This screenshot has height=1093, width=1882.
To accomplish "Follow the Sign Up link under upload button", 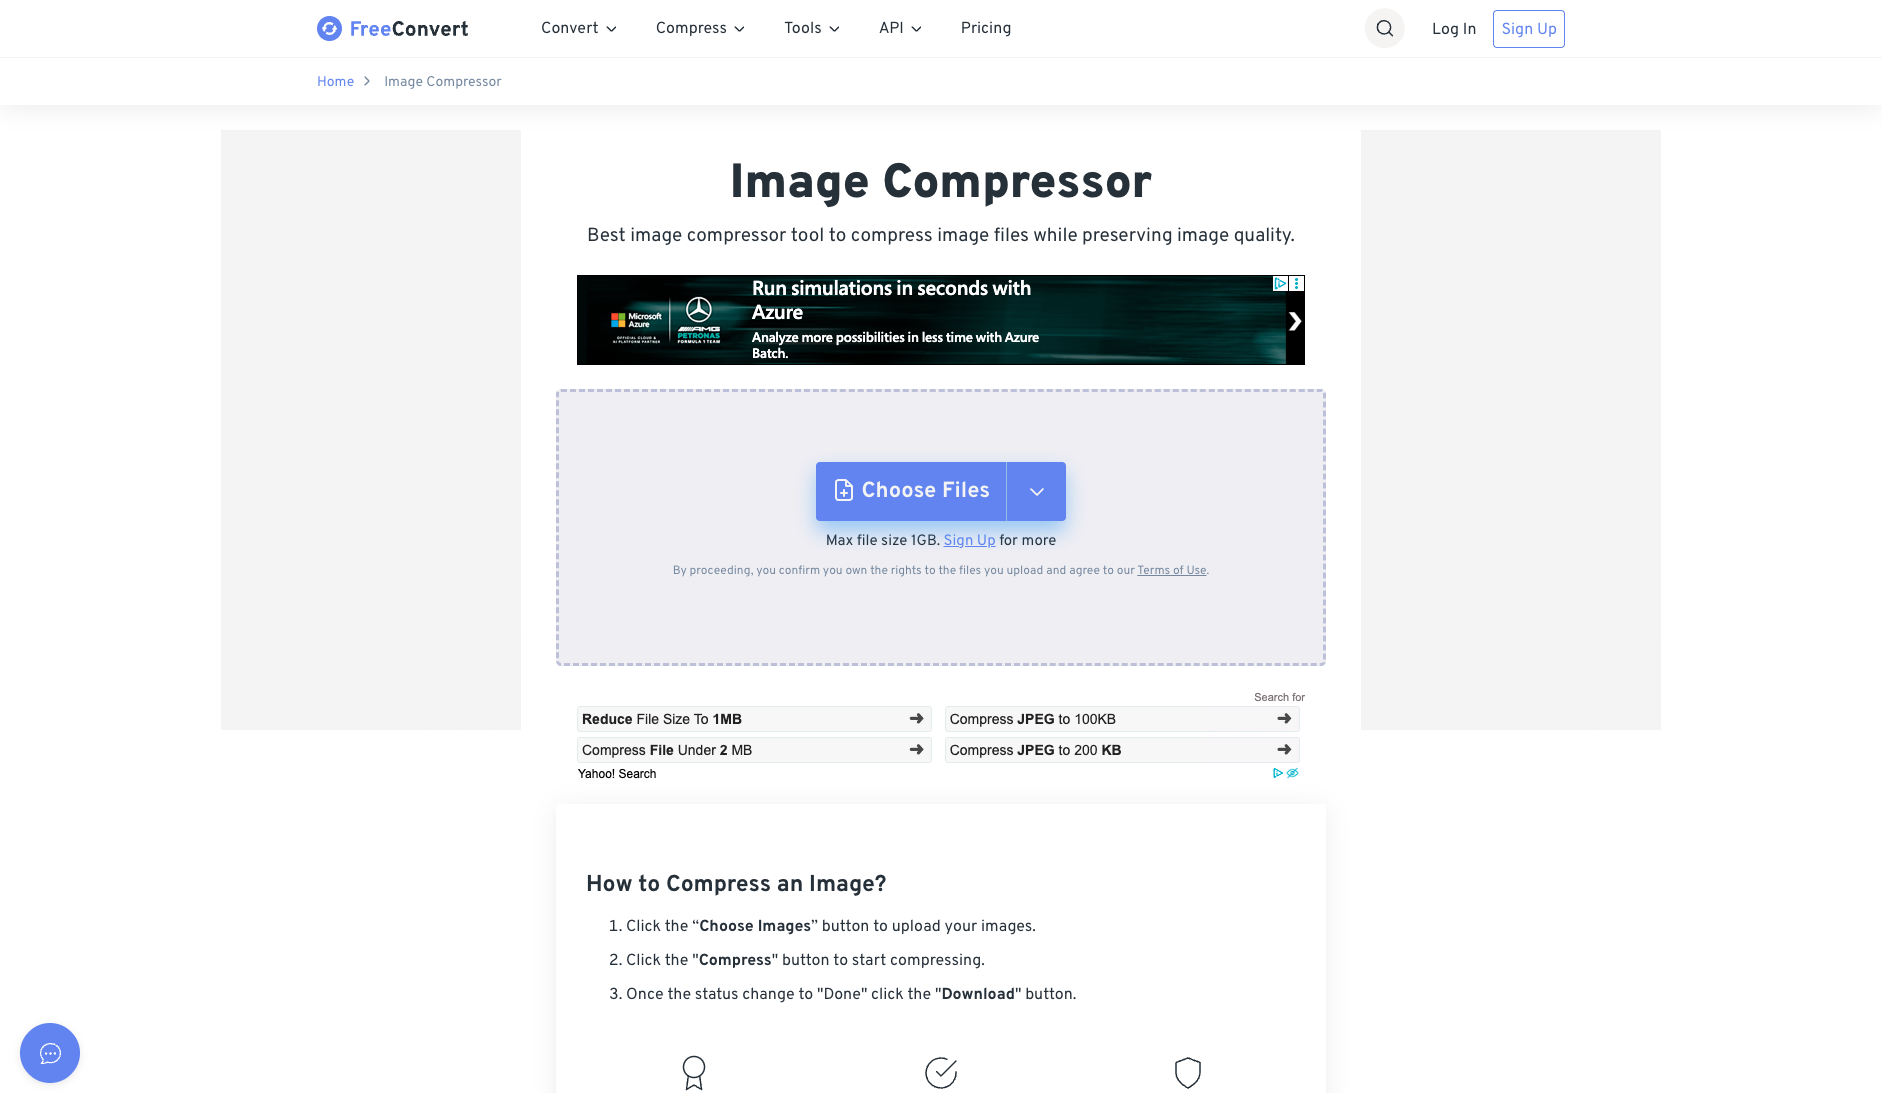I will click(969, 541).
